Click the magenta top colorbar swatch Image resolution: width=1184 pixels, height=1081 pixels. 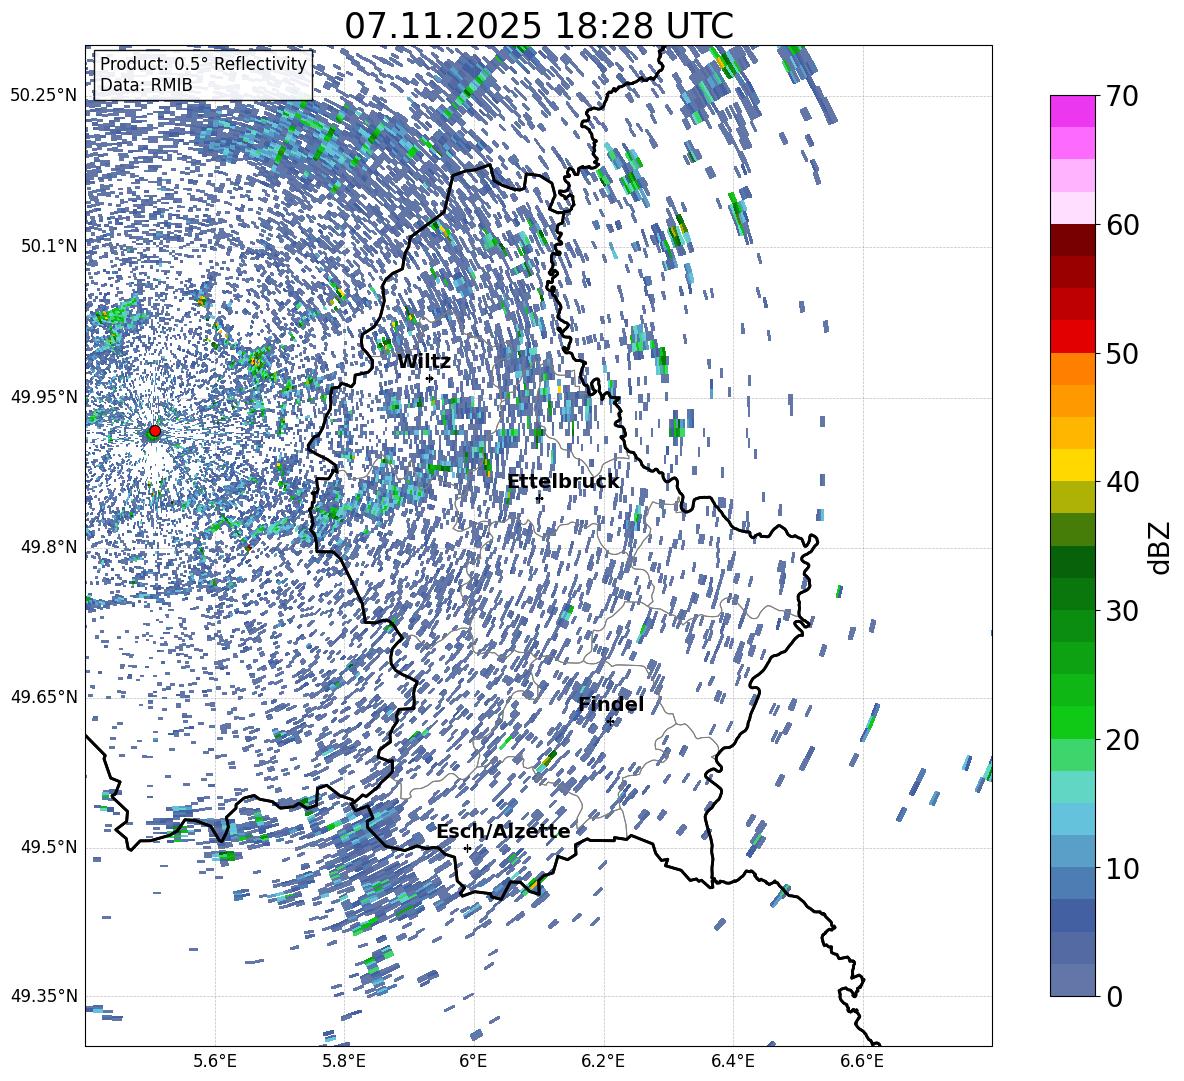point(1072,112)
